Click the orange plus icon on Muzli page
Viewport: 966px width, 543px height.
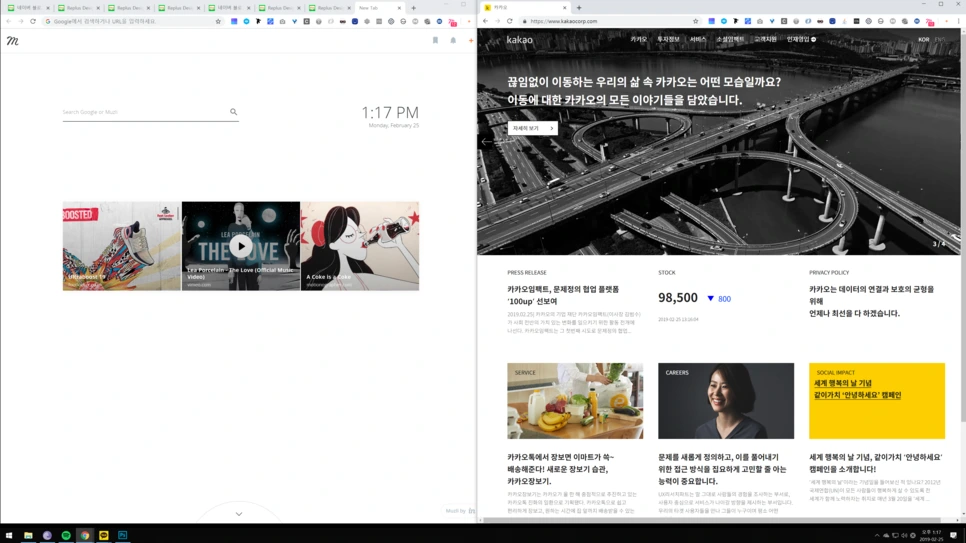(471, 41)
